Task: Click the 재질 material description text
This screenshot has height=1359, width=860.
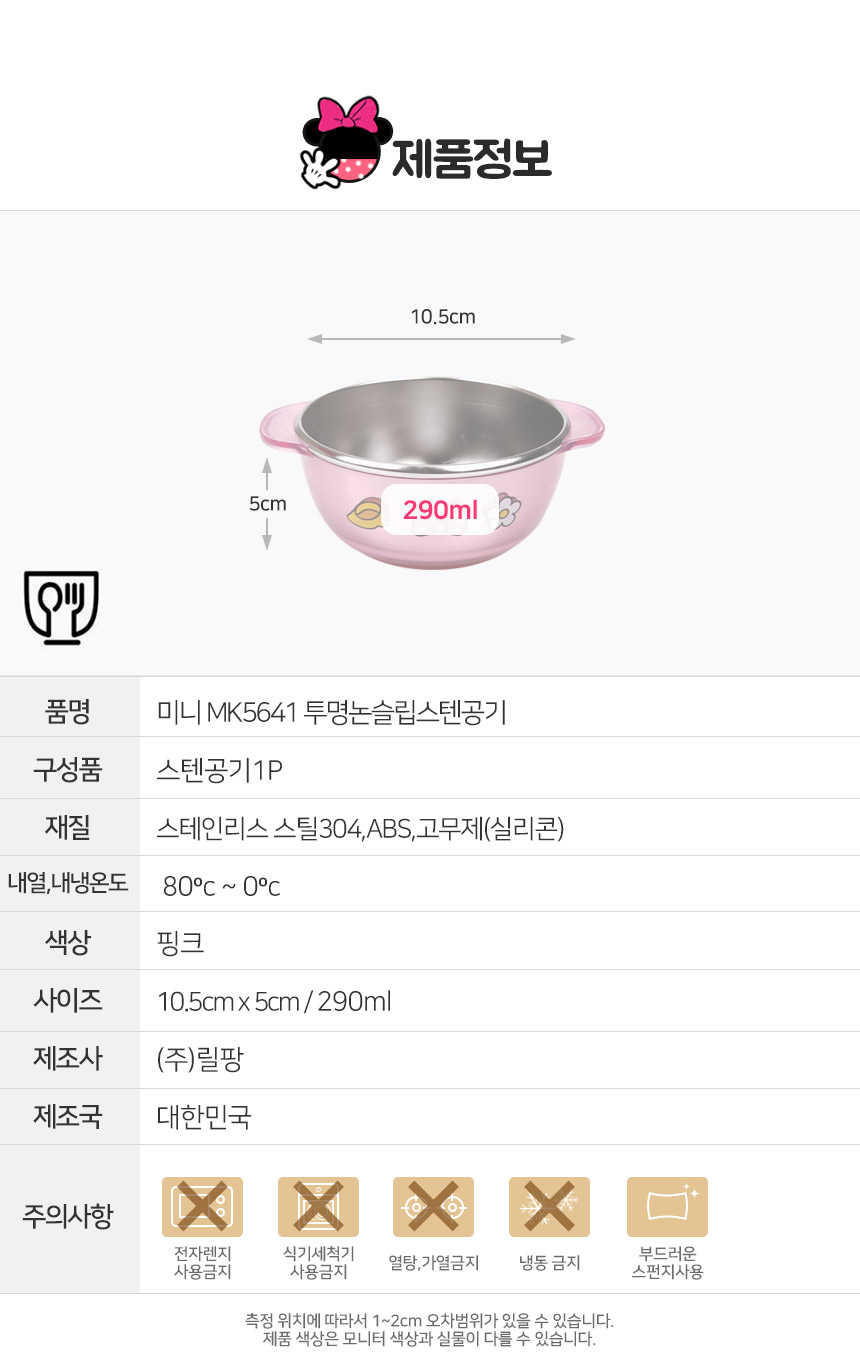Action: (x=360, y=828)
